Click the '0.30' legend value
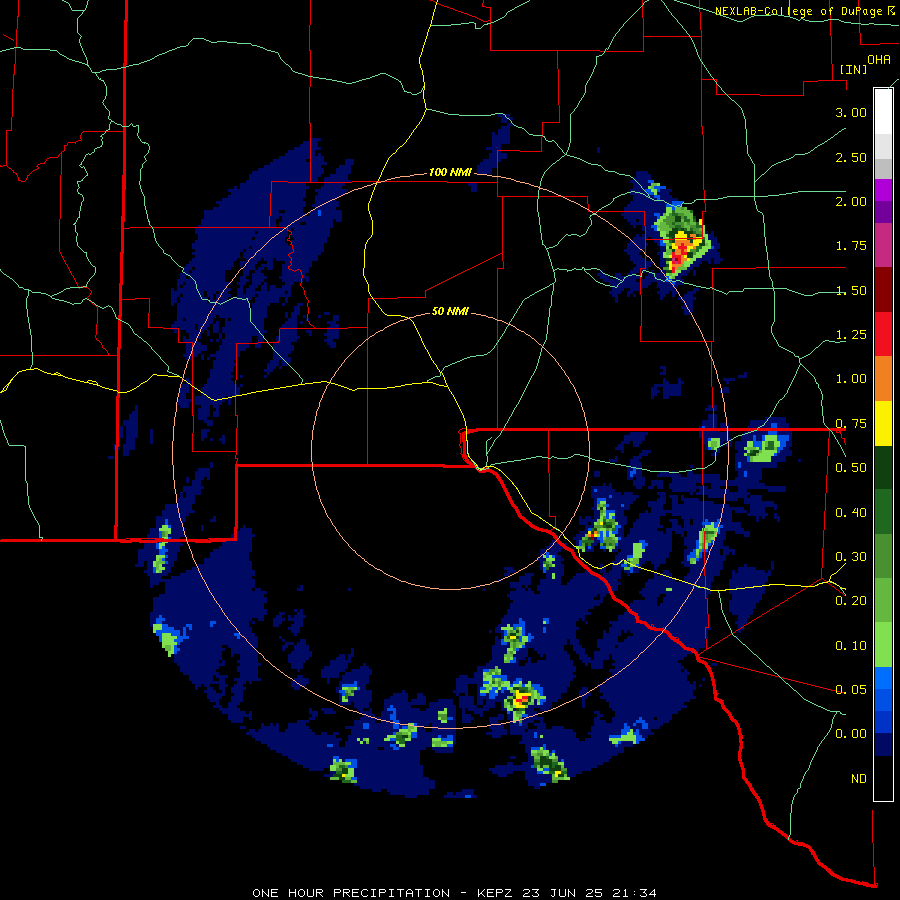This screenshot has width=900, height=900. tap(851, 557)
